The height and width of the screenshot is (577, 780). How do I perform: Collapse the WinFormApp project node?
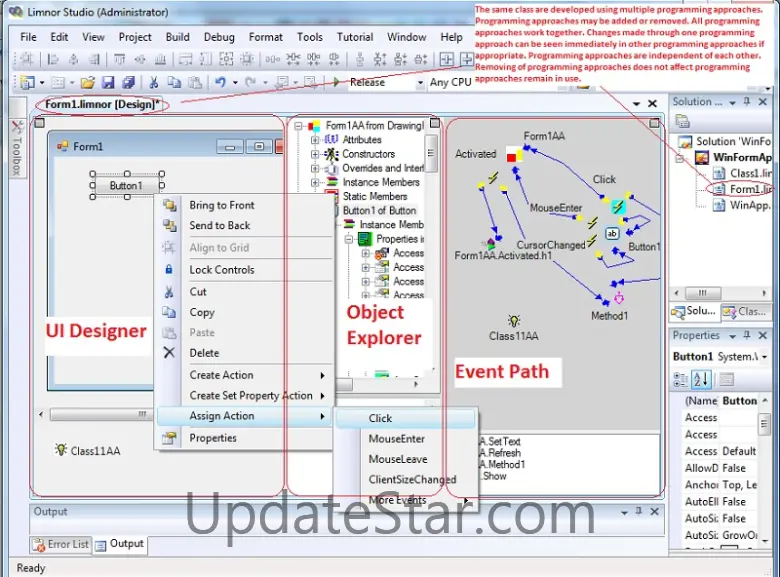click(680, 159)
